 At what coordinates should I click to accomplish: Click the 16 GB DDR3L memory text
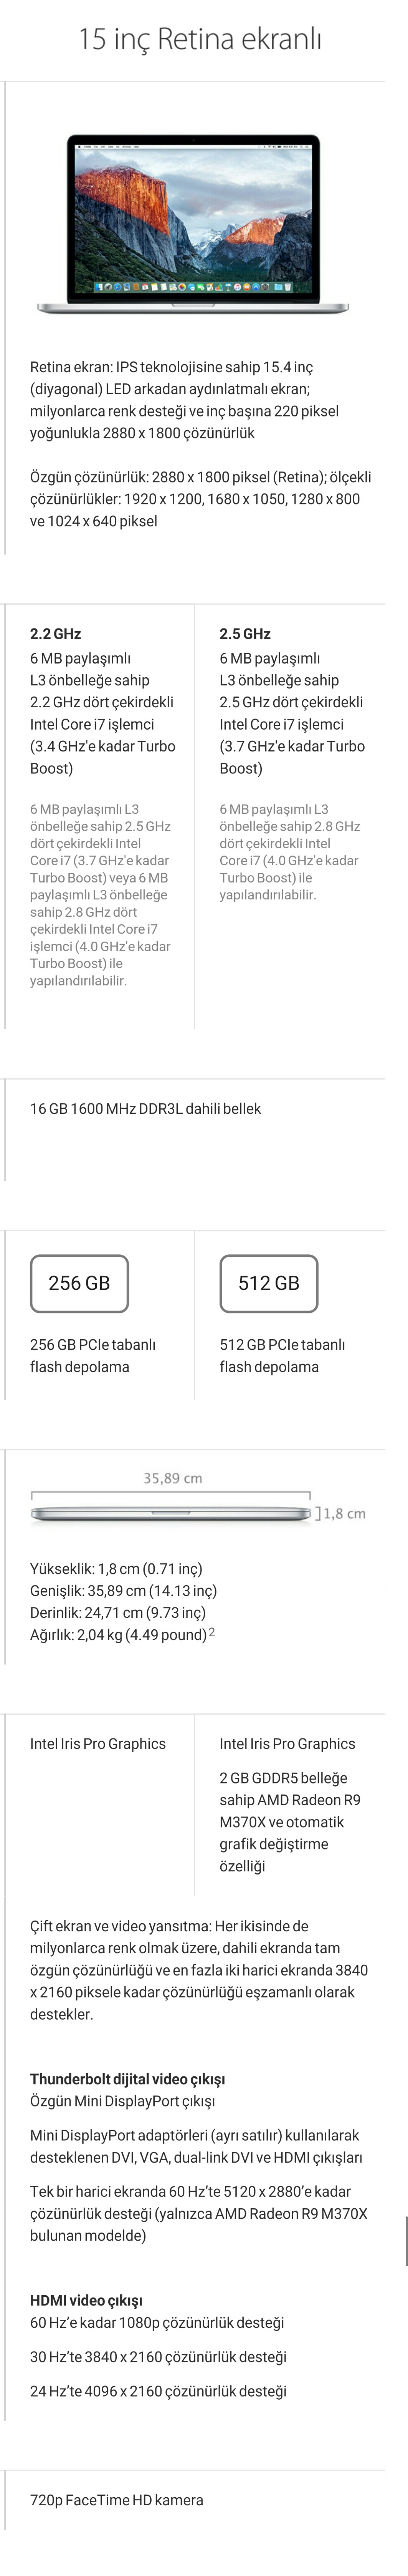(145, 1108)
